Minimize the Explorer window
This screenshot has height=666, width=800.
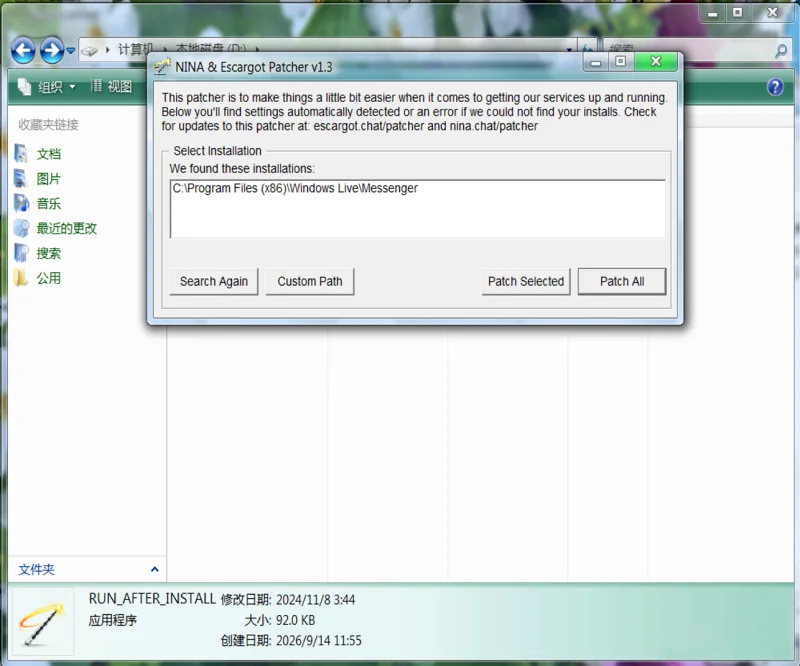712,13
